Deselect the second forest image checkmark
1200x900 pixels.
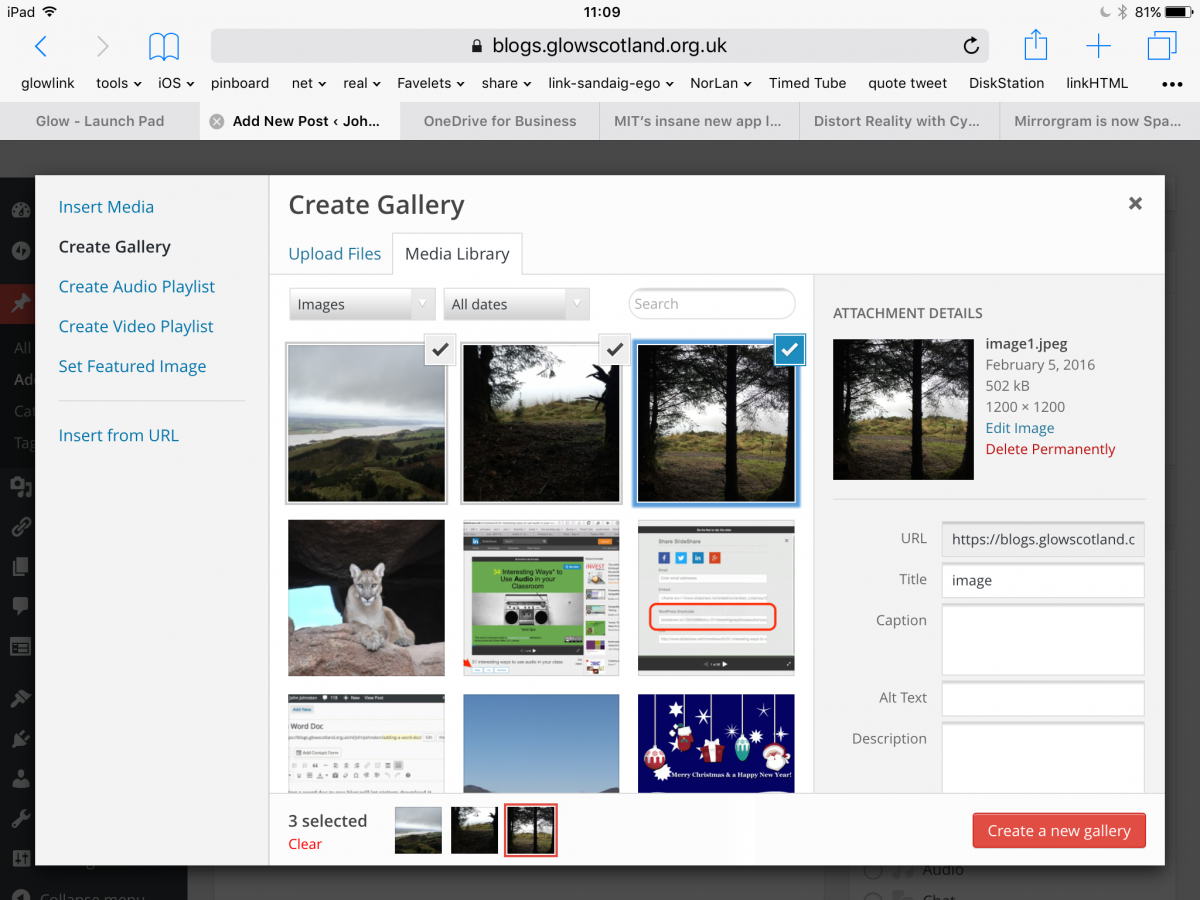[x=615, y=349]
